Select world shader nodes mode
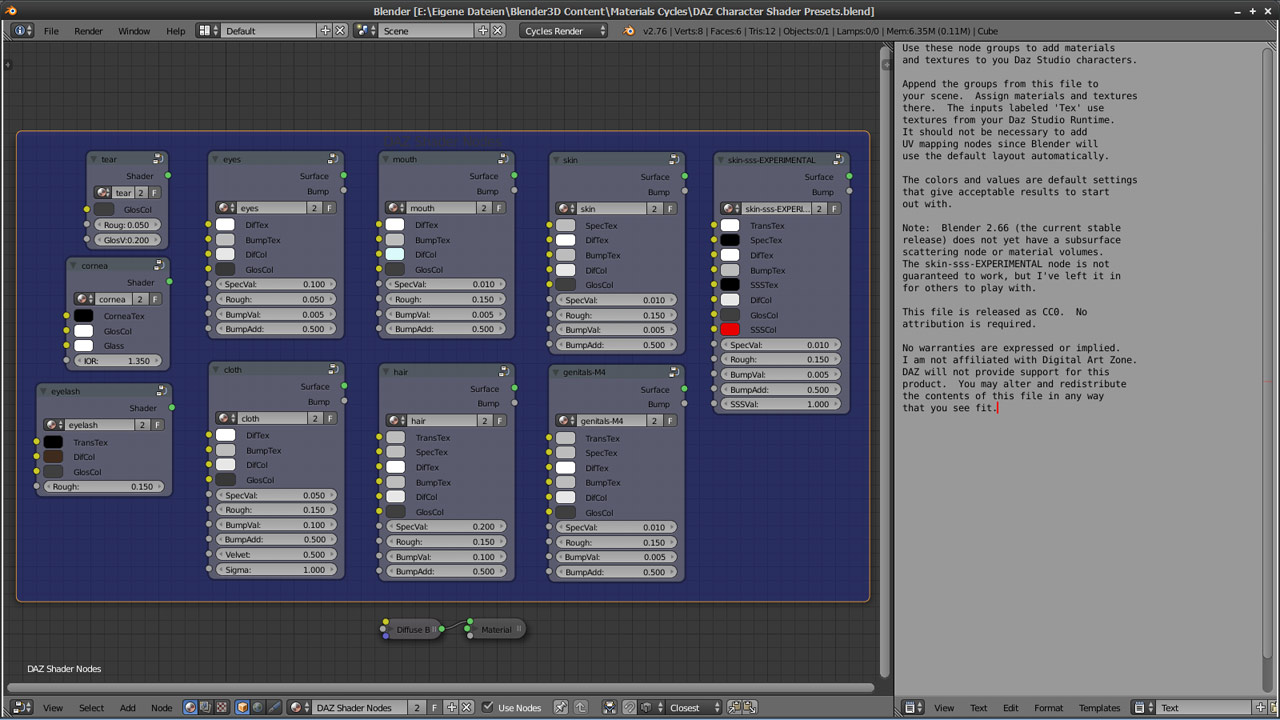Screen dimensions: 1280x720 [258, 707]
